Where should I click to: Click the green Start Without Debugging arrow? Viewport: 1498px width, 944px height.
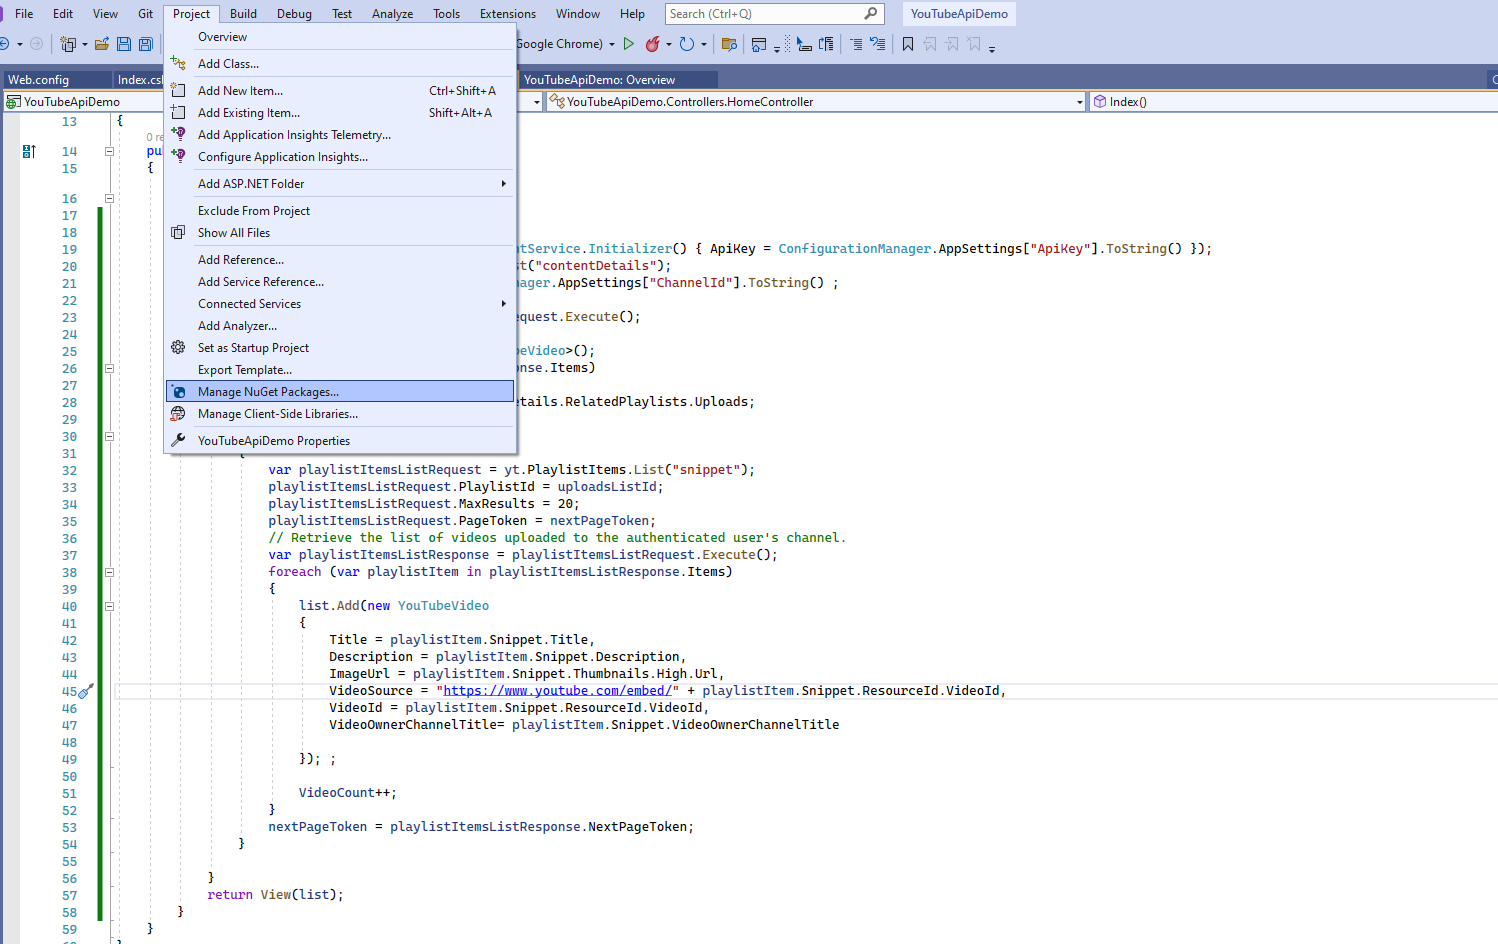629,44
